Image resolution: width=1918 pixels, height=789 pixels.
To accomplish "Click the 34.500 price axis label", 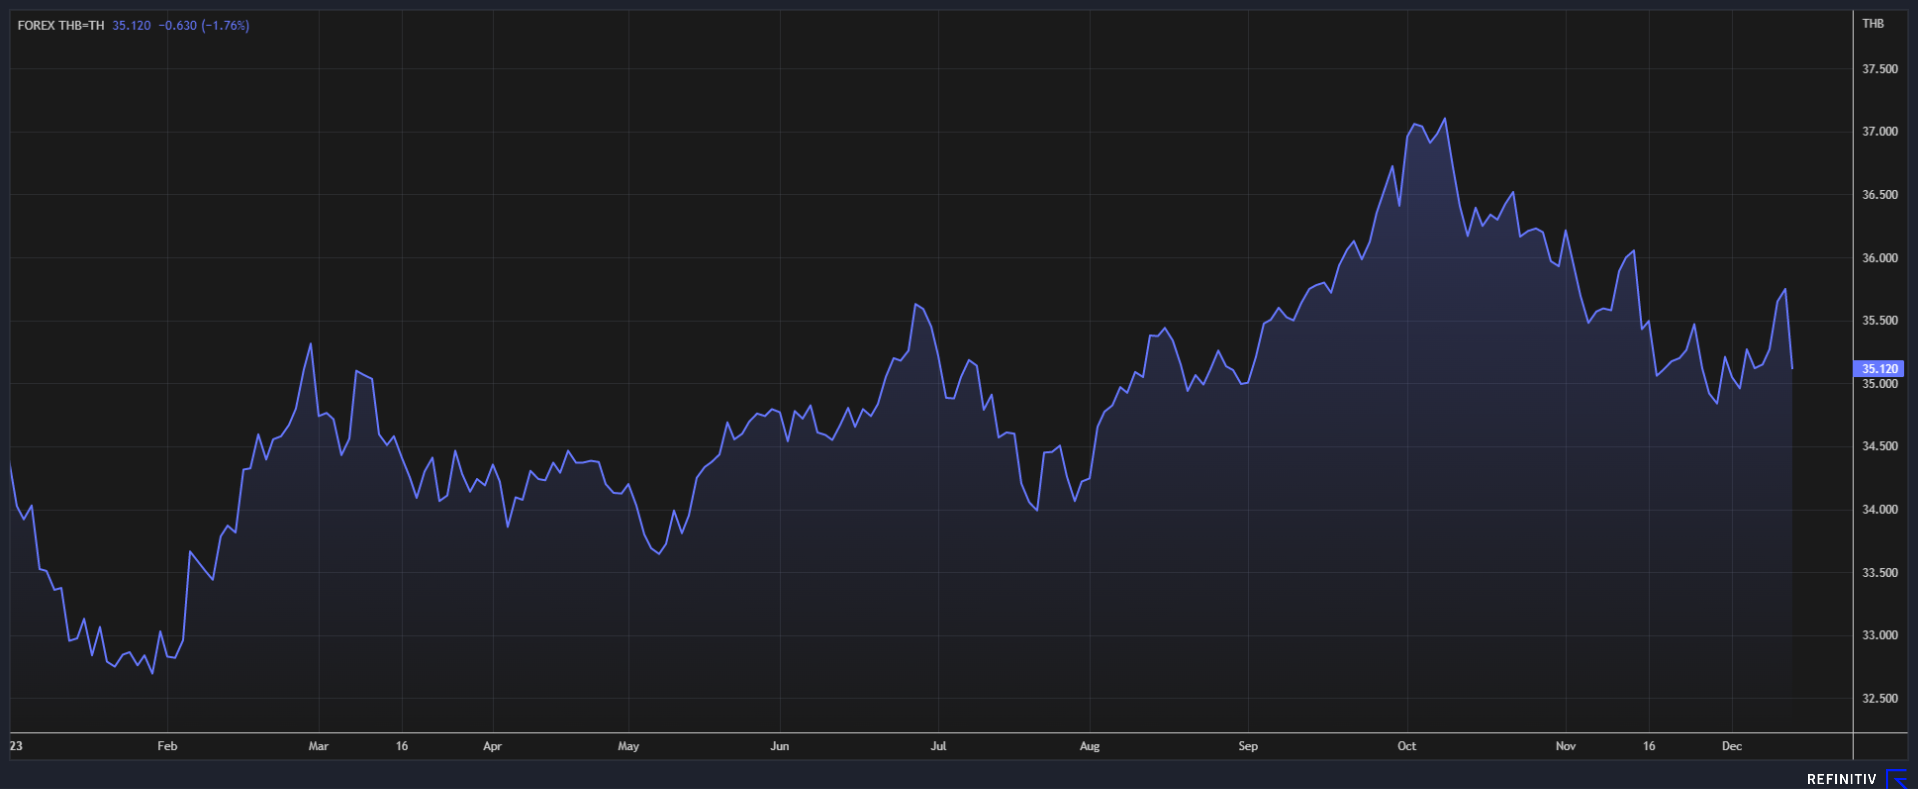I will tap(1880, 447).
